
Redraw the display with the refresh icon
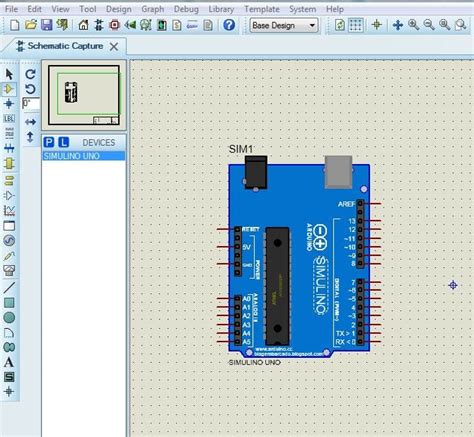pos(340,25)
